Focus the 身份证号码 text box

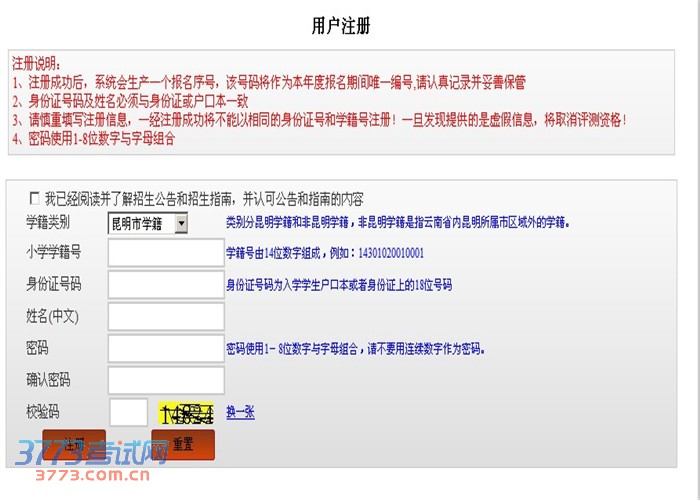coord(166,285)
